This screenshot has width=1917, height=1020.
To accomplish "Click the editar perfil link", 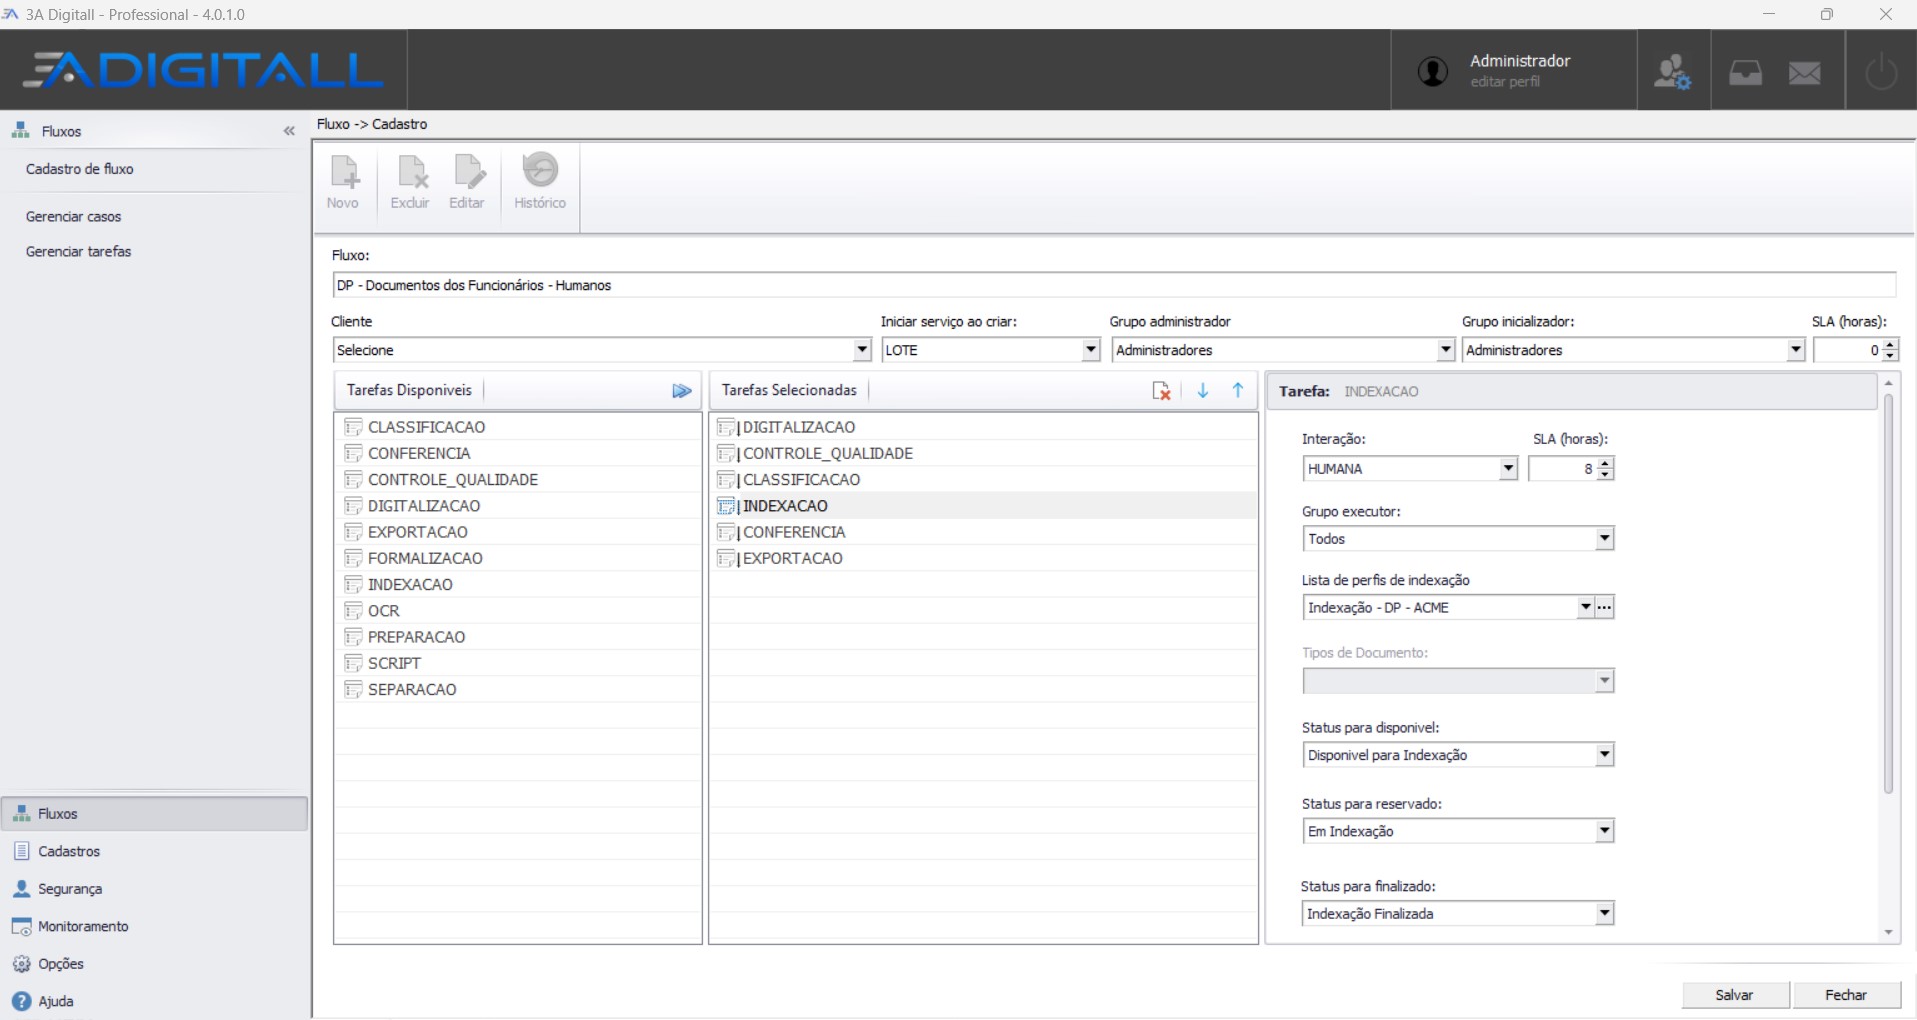I will tap(1505, 82).
